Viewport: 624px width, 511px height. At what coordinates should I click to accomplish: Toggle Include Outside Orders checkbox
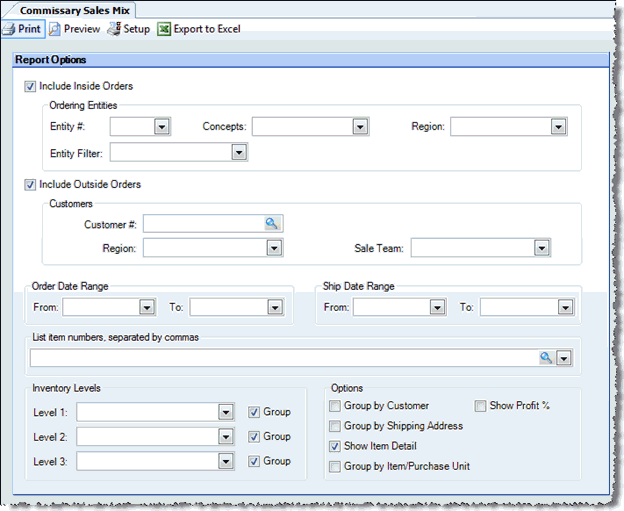click(x=30, y=185)
